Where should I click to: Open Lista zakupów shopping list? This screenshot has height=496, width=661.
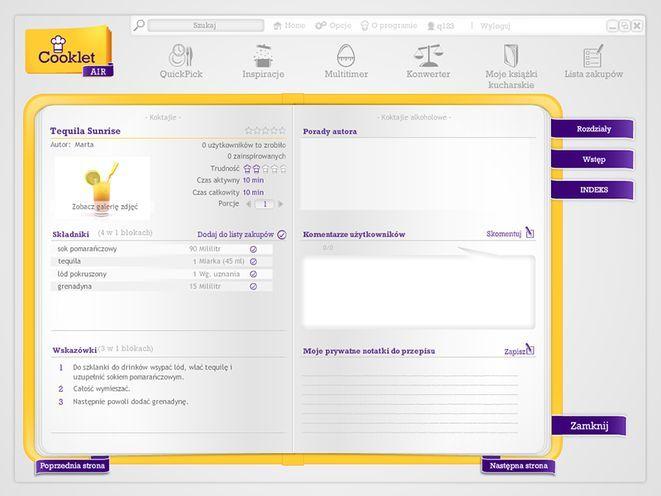click(594, 61)
